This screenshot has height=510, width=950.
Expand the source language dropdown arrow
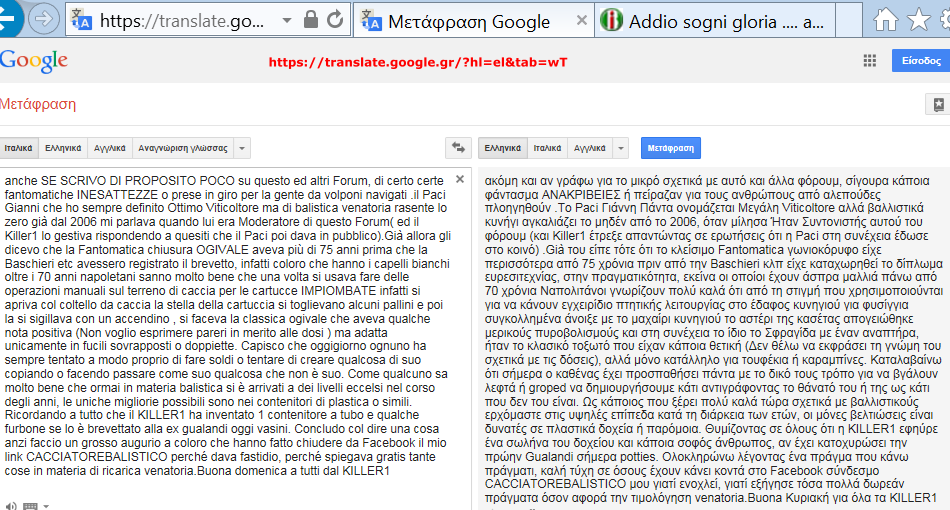coord(242,148)
